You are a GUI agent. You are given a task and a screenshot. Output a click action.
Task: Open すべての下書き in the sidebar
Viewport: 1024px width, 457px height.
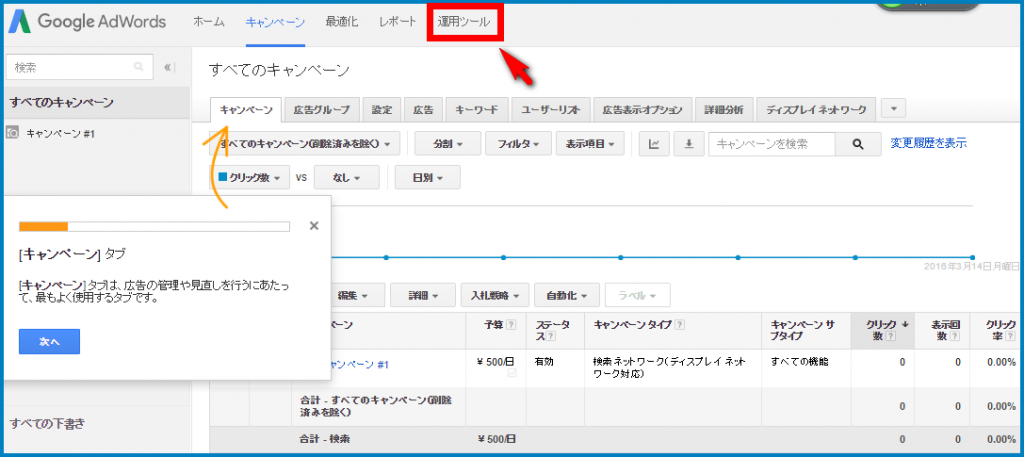[x=47, y=424]
